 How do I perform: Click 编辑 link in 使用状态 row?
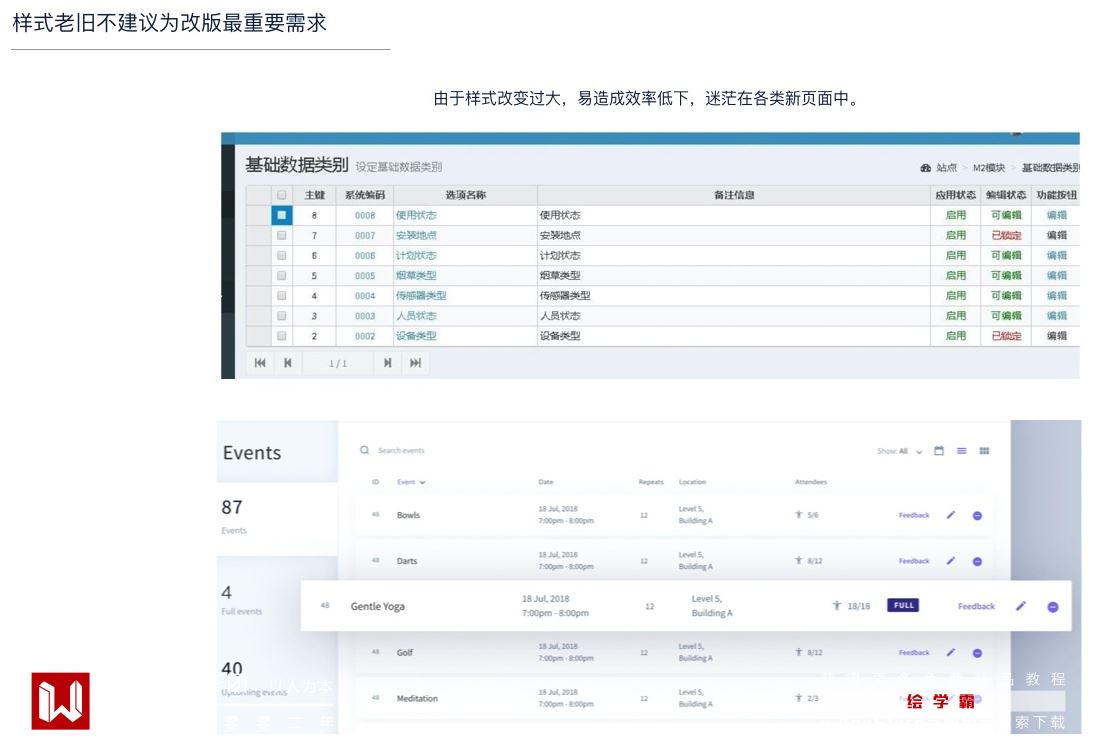(1056, 215)
